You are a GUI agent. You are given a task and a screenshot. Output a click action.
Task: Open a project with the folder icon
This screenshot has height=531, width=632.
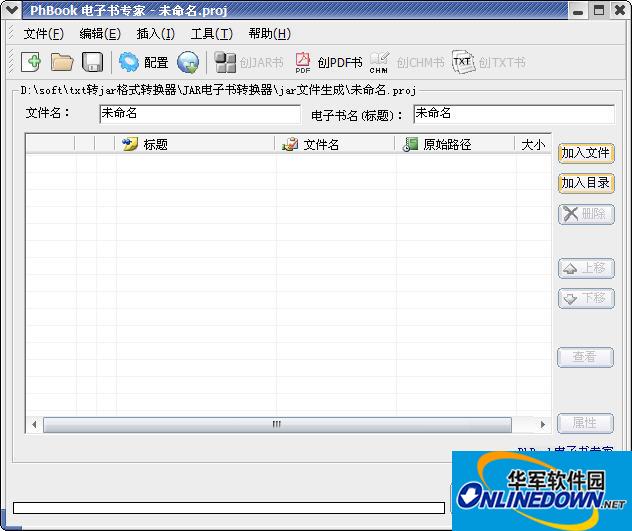coord(62,62)
